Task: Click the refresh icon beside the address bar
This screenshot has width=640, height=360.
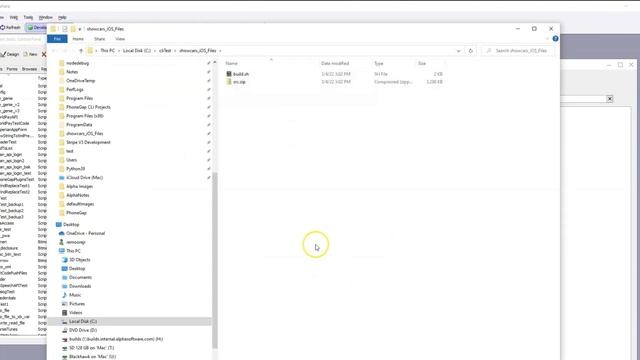Action: point(471,51)
